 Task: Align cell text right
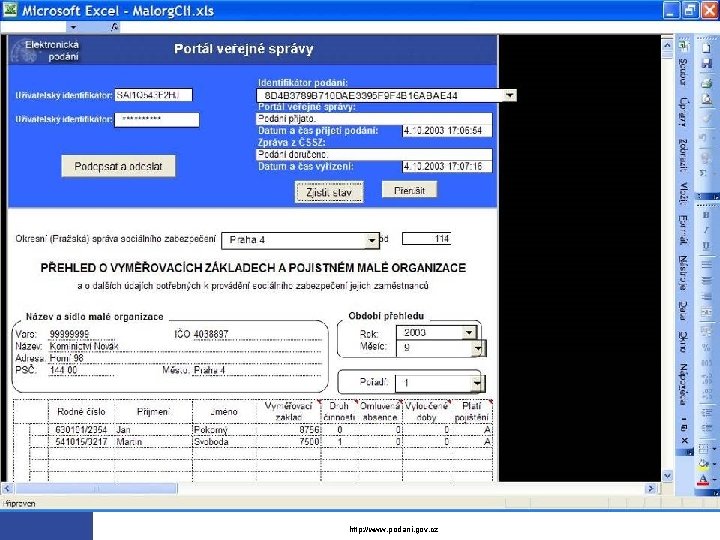(706, 296)
